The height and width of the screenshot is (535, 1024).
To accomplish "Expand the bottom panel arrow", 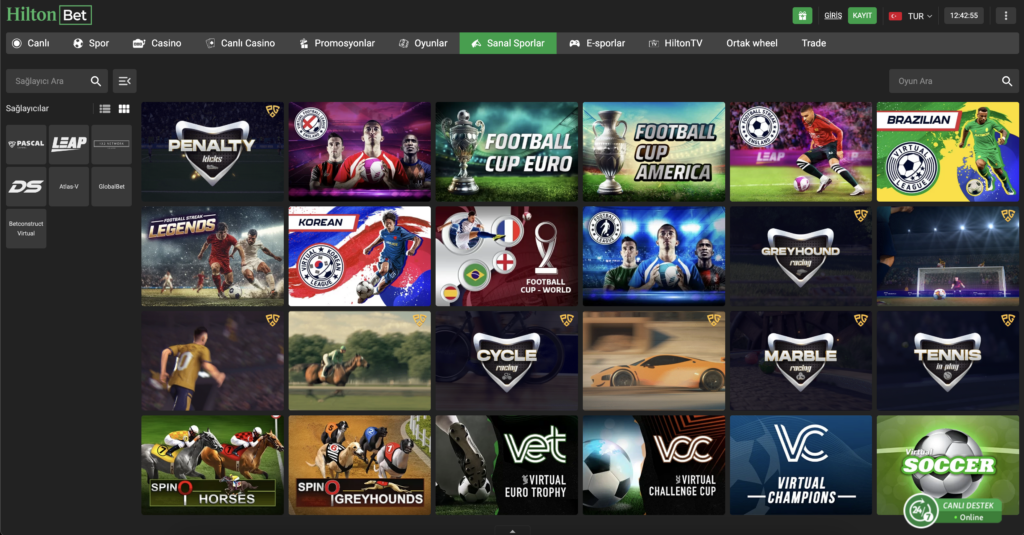I will (x=511, y=530).
